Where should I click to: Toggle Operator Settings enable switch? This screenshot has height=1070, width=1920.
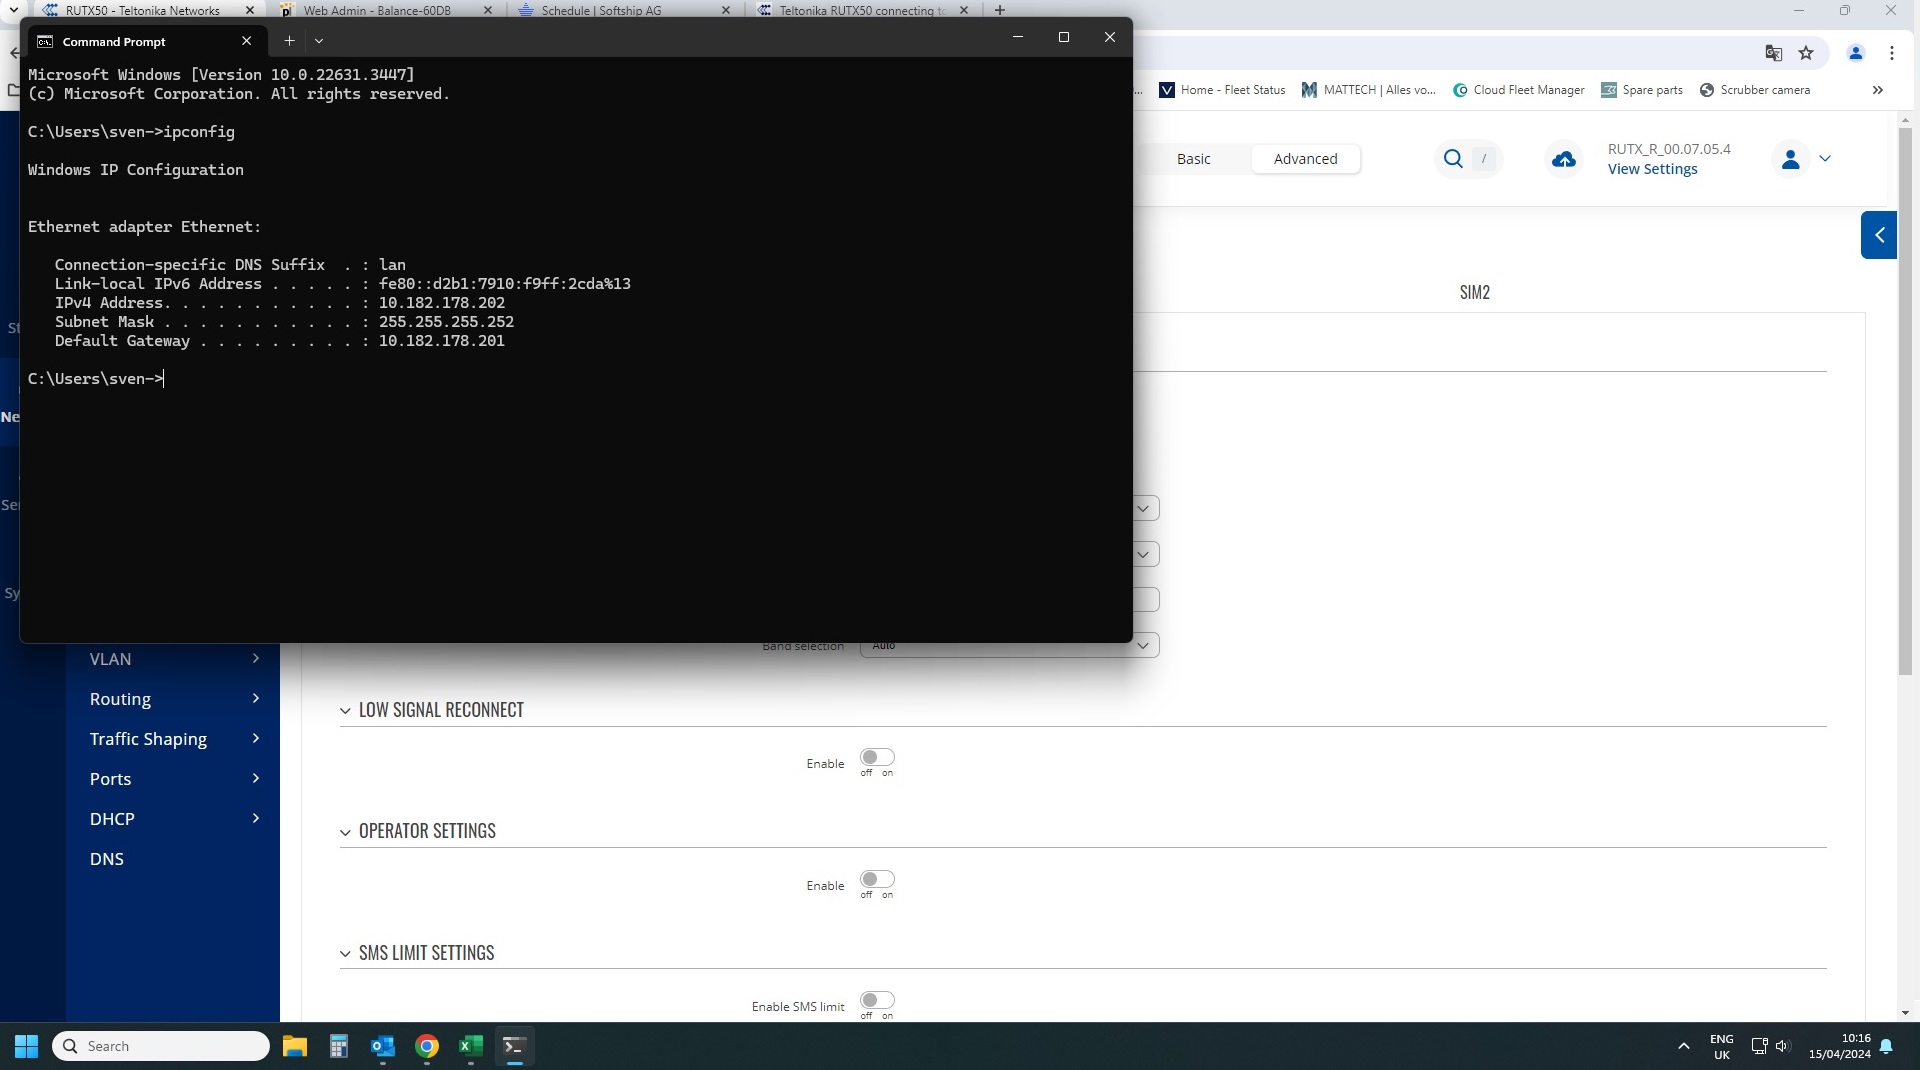[x=877, y=880]
